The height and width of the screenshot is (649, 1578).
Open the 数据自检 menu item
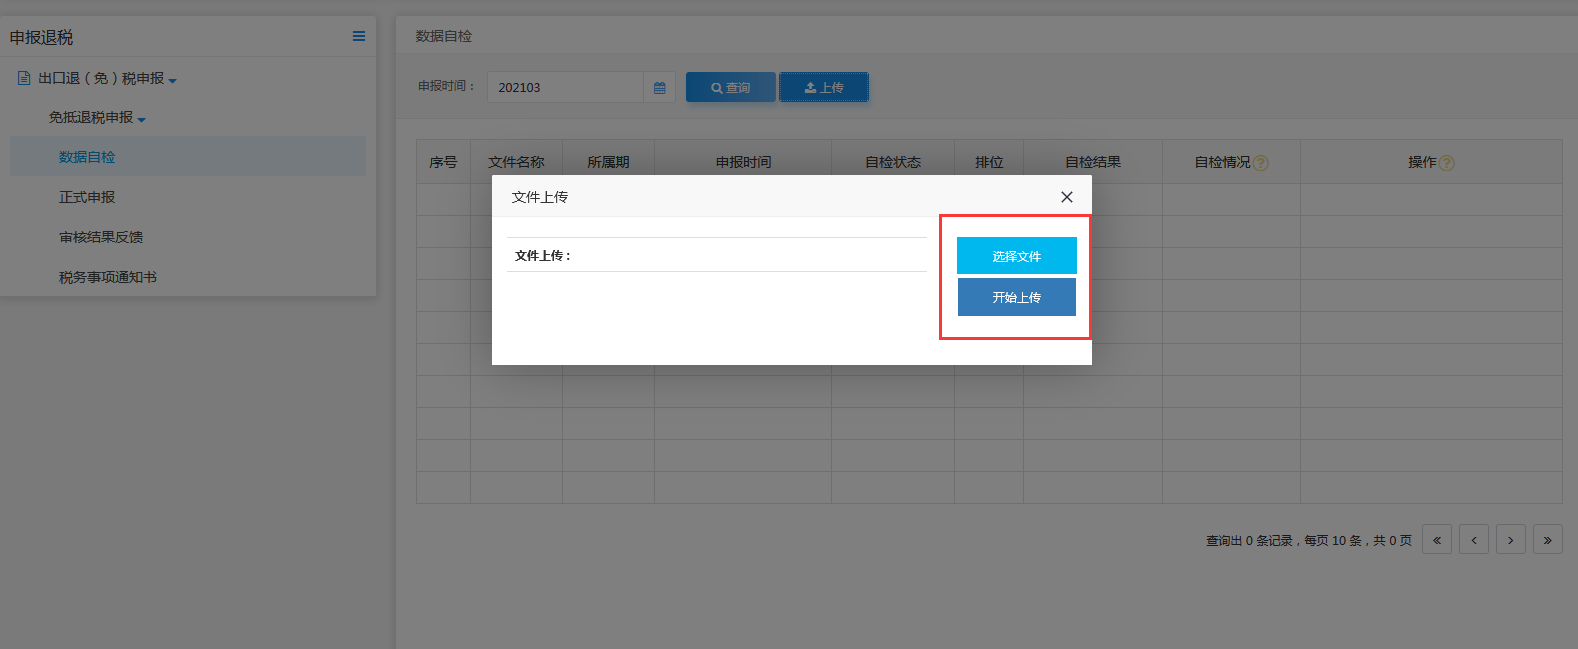87,157
